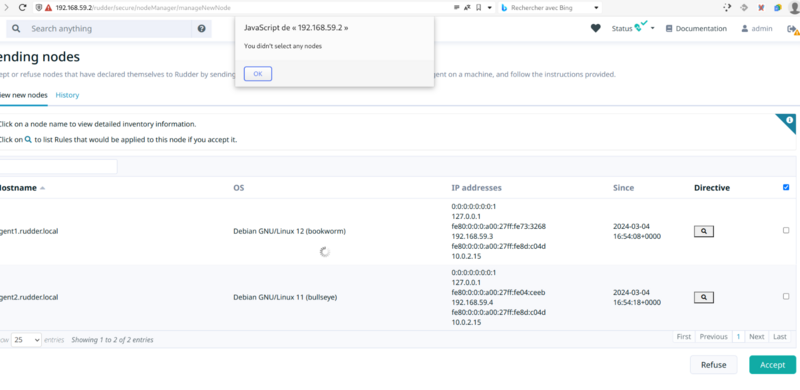Select page 1 in pagination

pyautogui.click(x=738, y=337)
